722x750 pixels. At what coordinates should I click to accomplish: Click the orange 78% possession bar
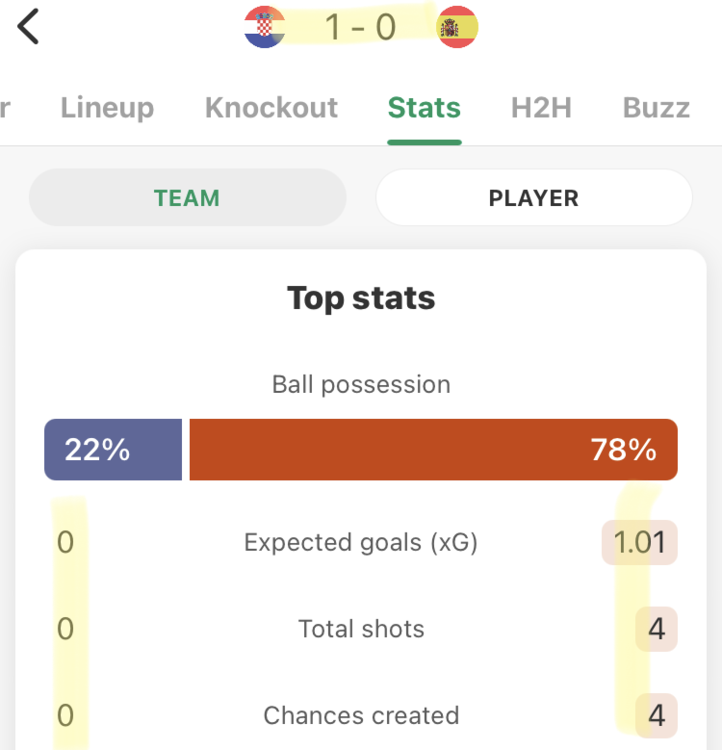tap(433, 450)
